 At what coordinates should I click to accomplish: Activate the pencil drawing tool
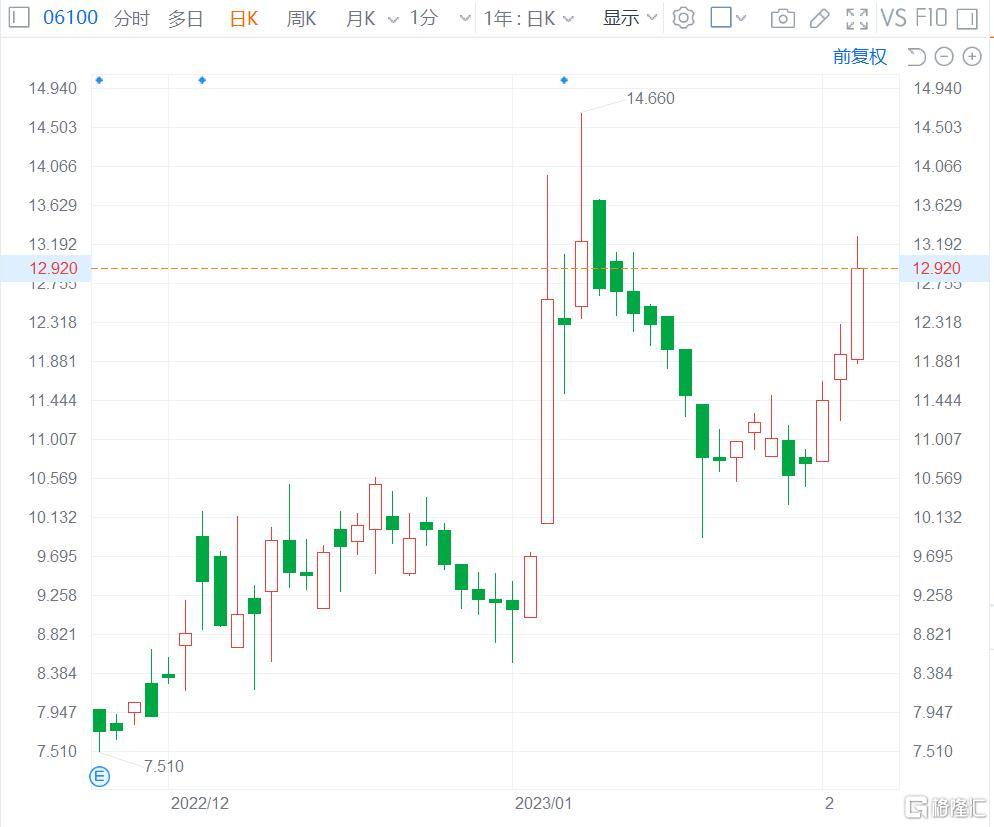click(820, 18)
